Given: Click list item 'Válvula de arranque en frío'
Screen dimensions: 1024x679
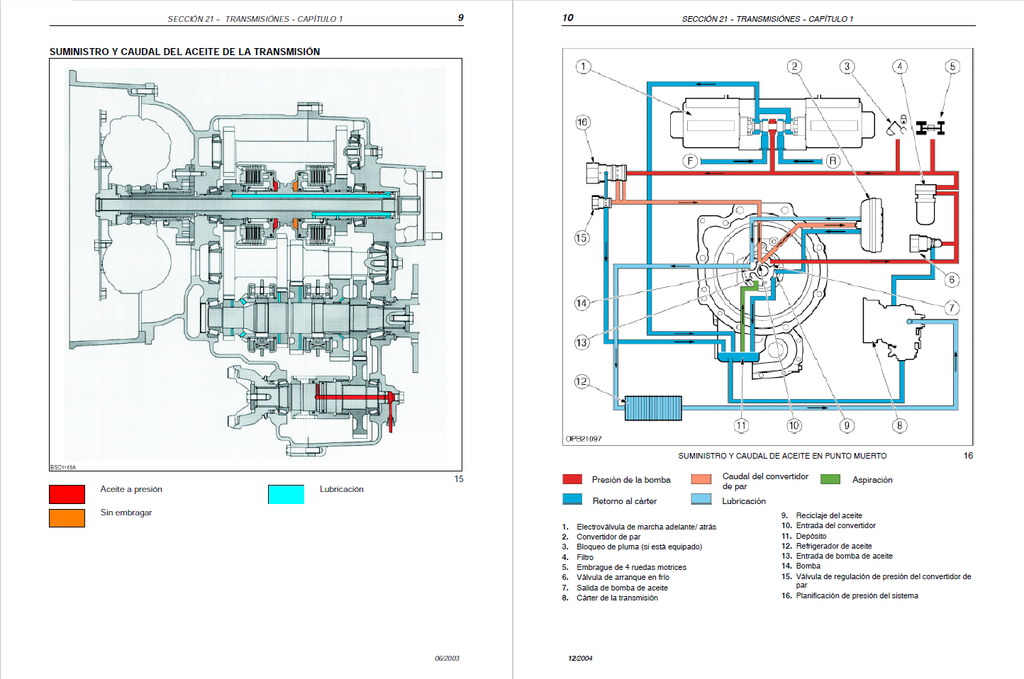Looking at the screenshot, I should [623, 577].
